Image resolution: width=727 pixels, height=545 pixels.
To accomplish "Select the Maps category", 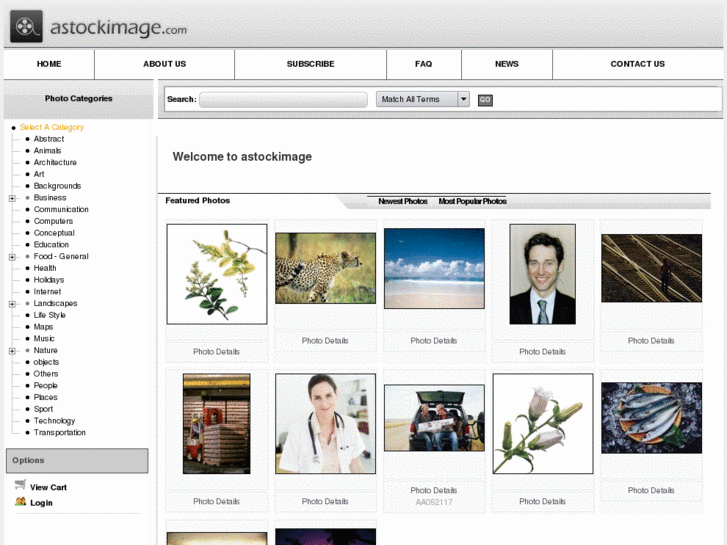I will (x=43, y=327).
